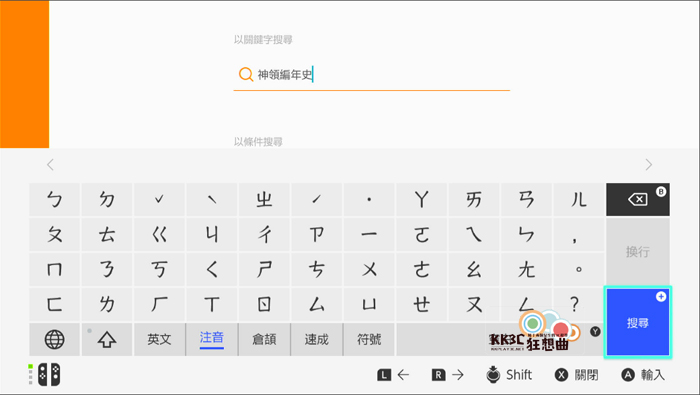
Task: Click the X 關閉 close hint
Action: pos(576,375)
